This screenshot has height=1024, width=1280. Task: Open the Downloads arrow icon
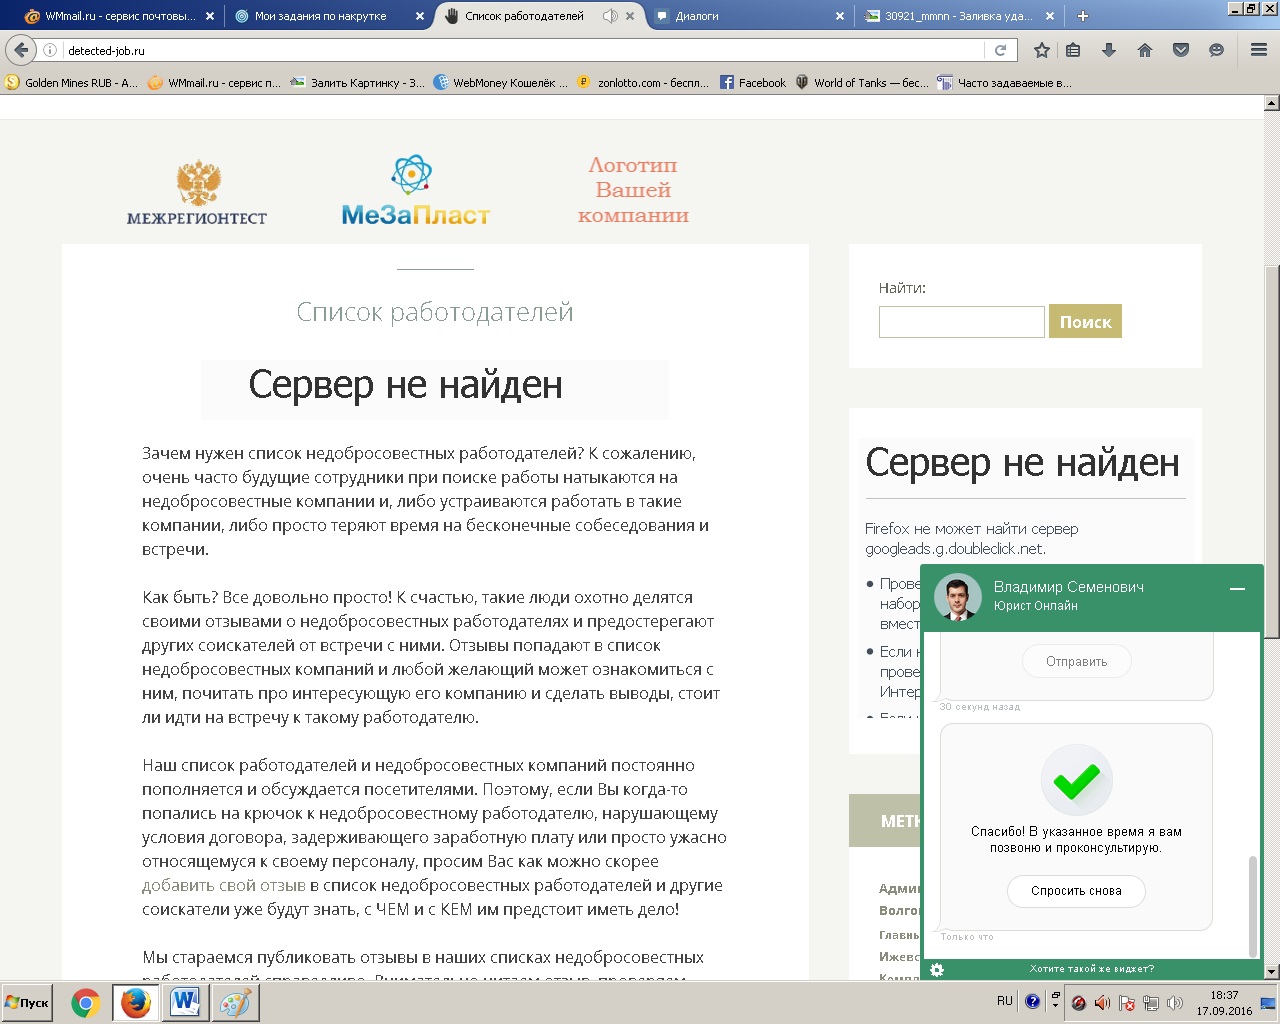(1109, 50)
